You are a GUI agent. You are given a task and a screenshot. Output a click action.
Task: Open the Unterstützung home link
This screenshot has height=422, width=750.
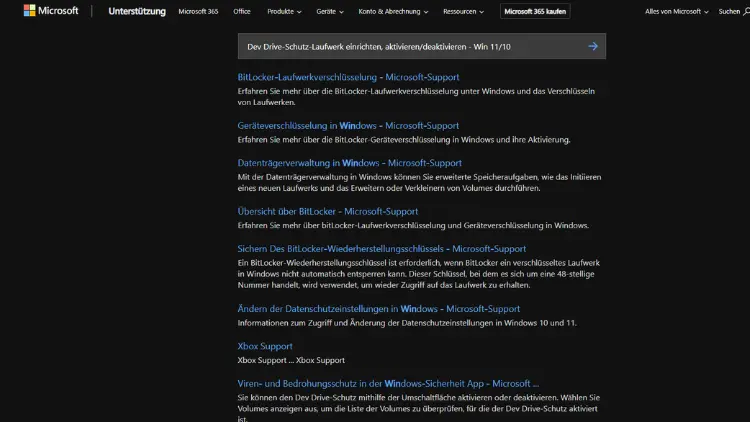pos(137,11)
